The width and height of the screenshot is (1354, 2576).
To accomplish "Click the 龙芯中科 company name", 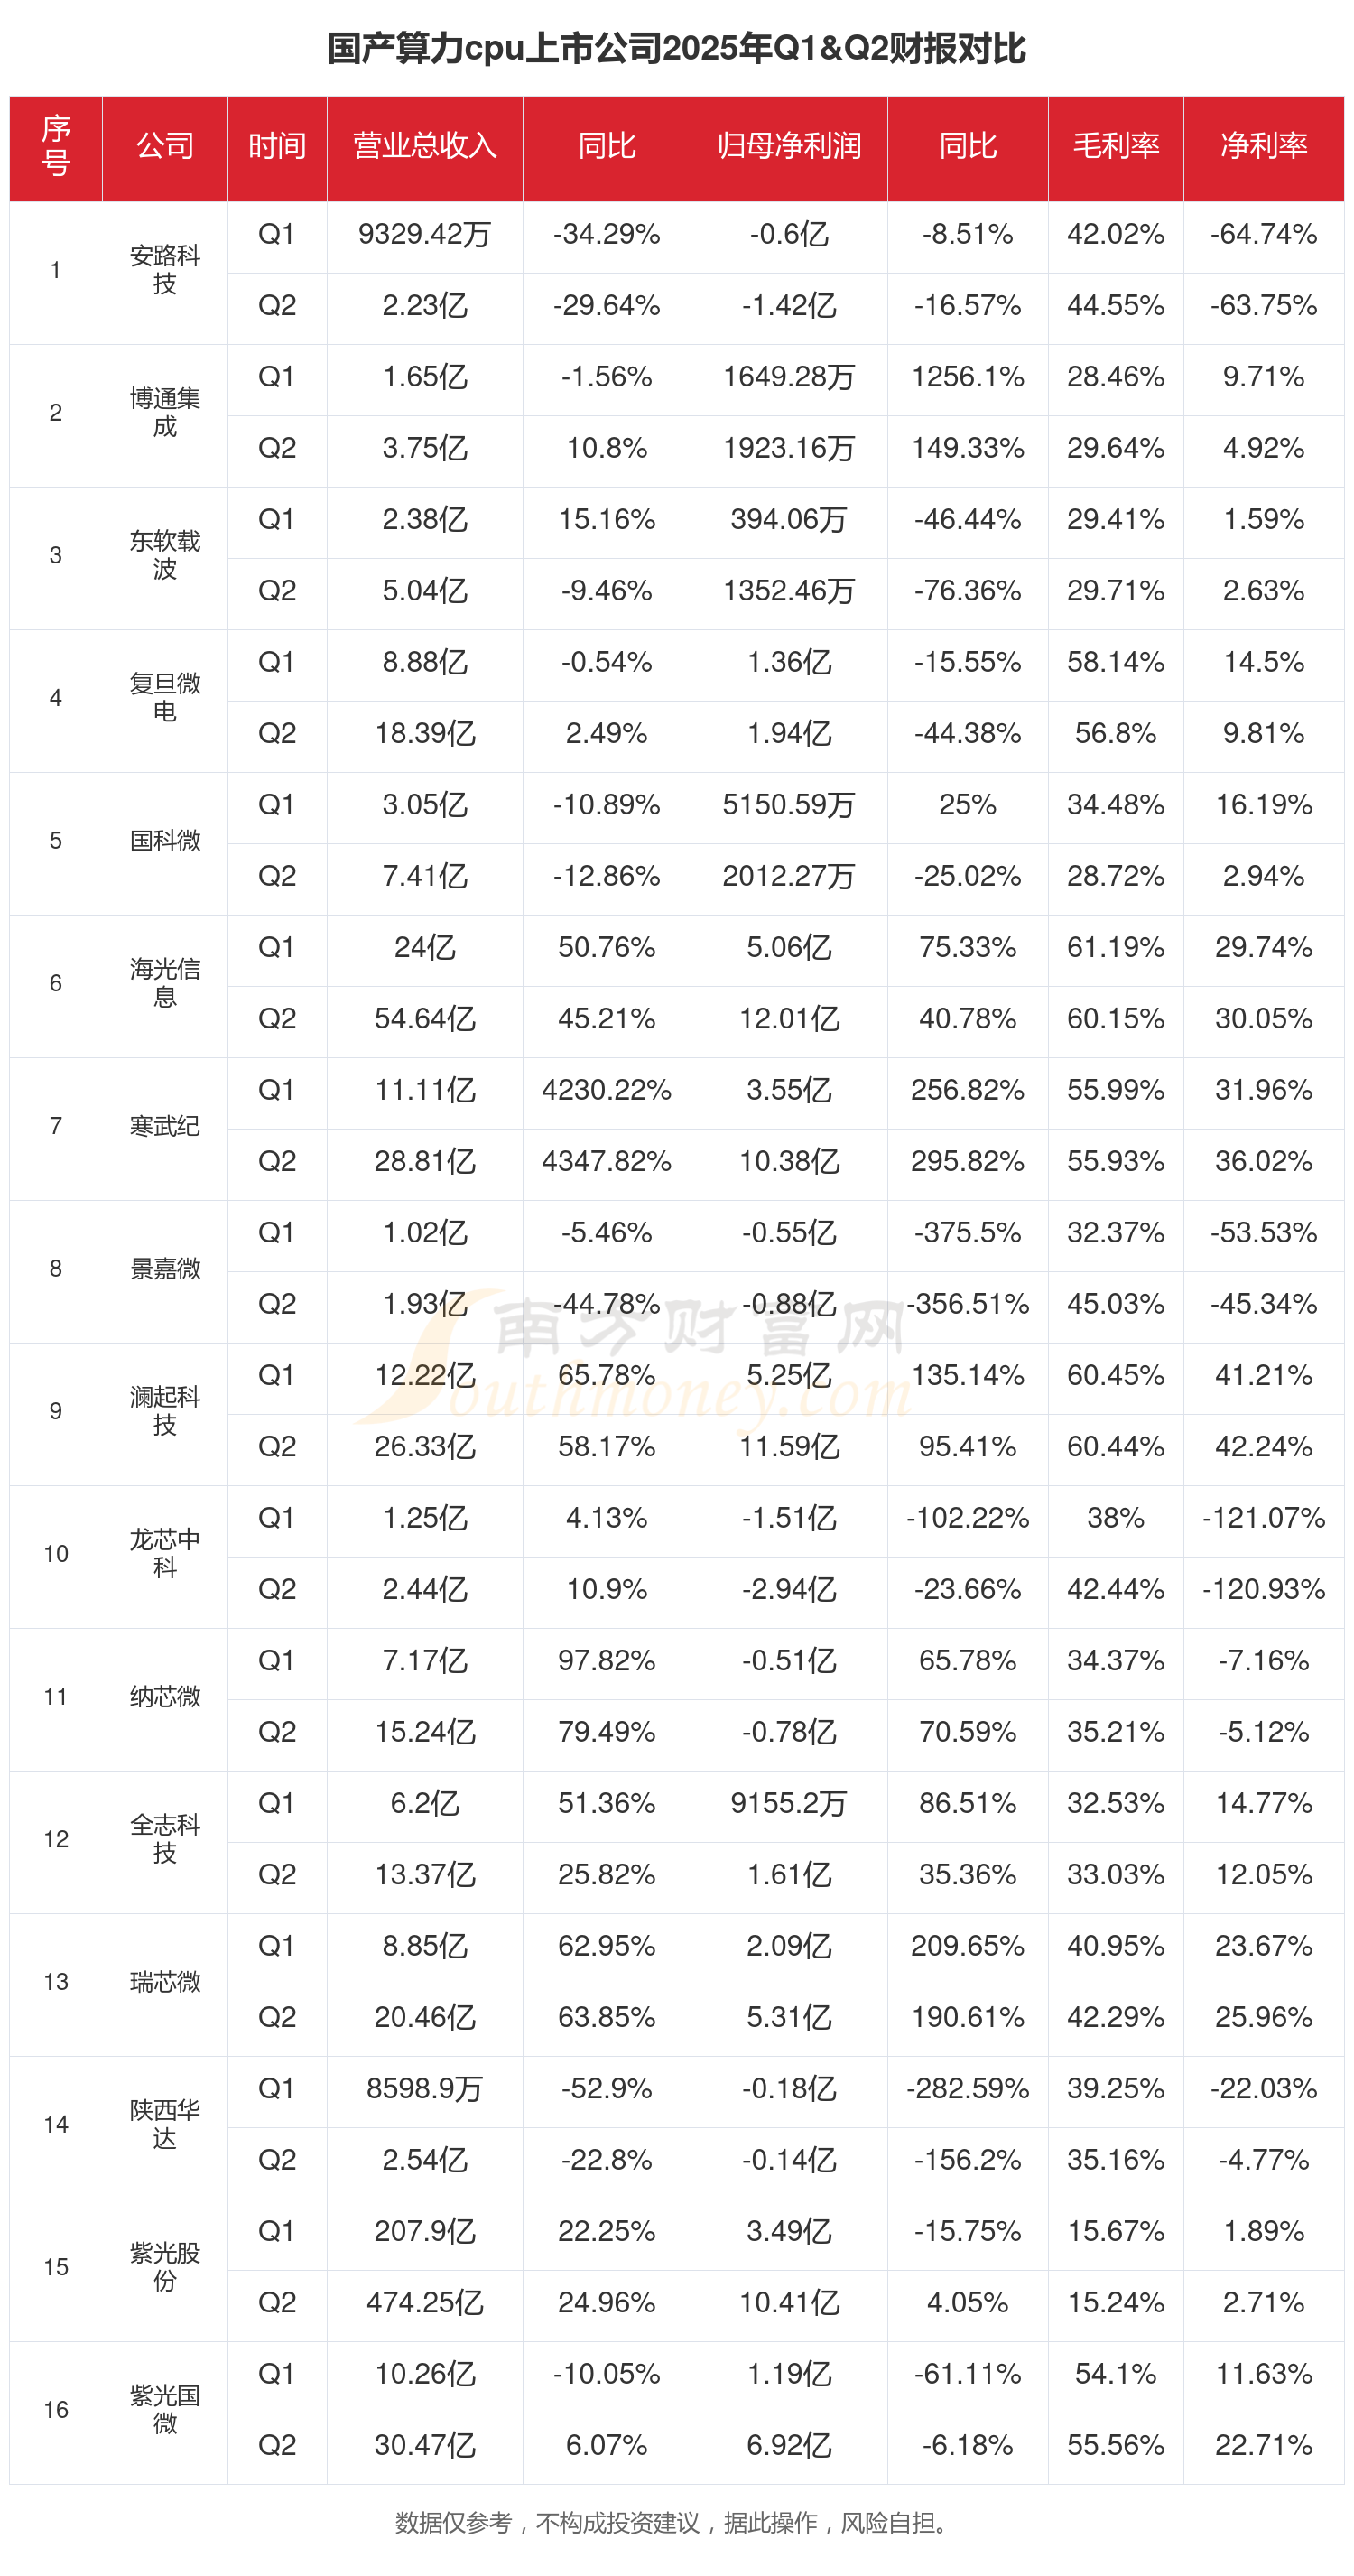I will click(x=165, y=1553).
